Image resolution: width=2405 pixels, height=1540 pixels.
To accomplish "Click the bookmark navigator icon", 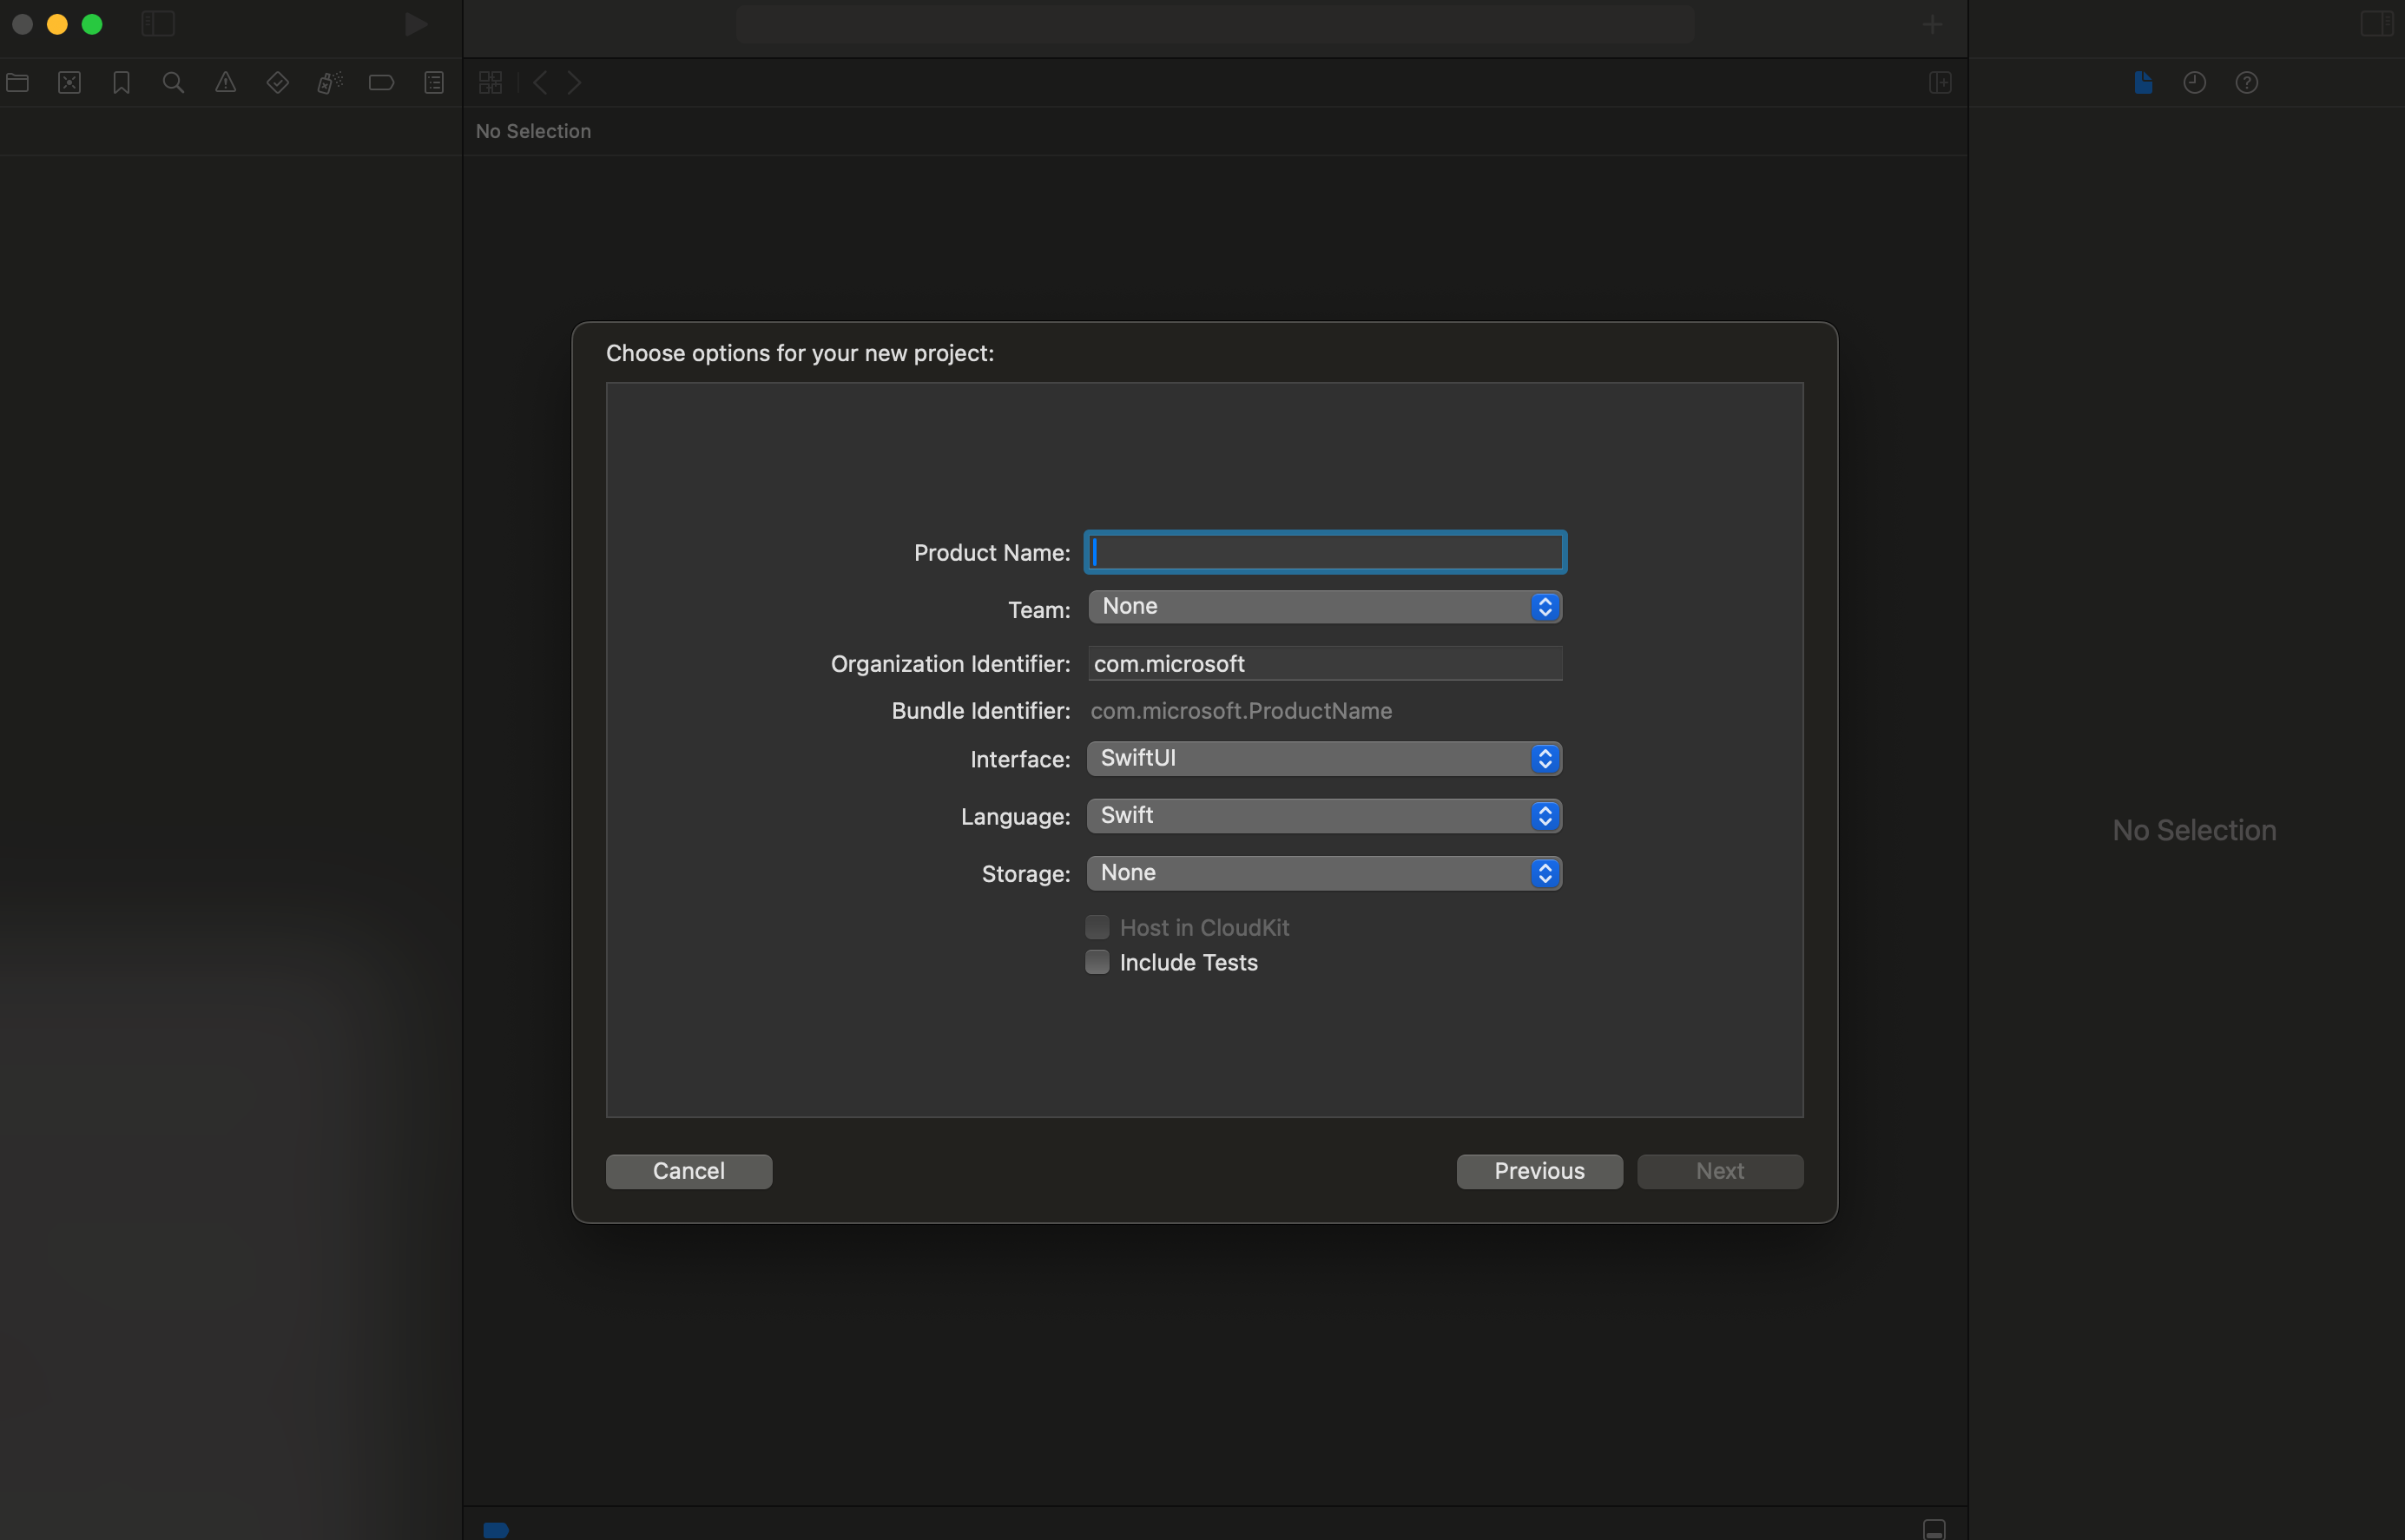I will [119, 82].
